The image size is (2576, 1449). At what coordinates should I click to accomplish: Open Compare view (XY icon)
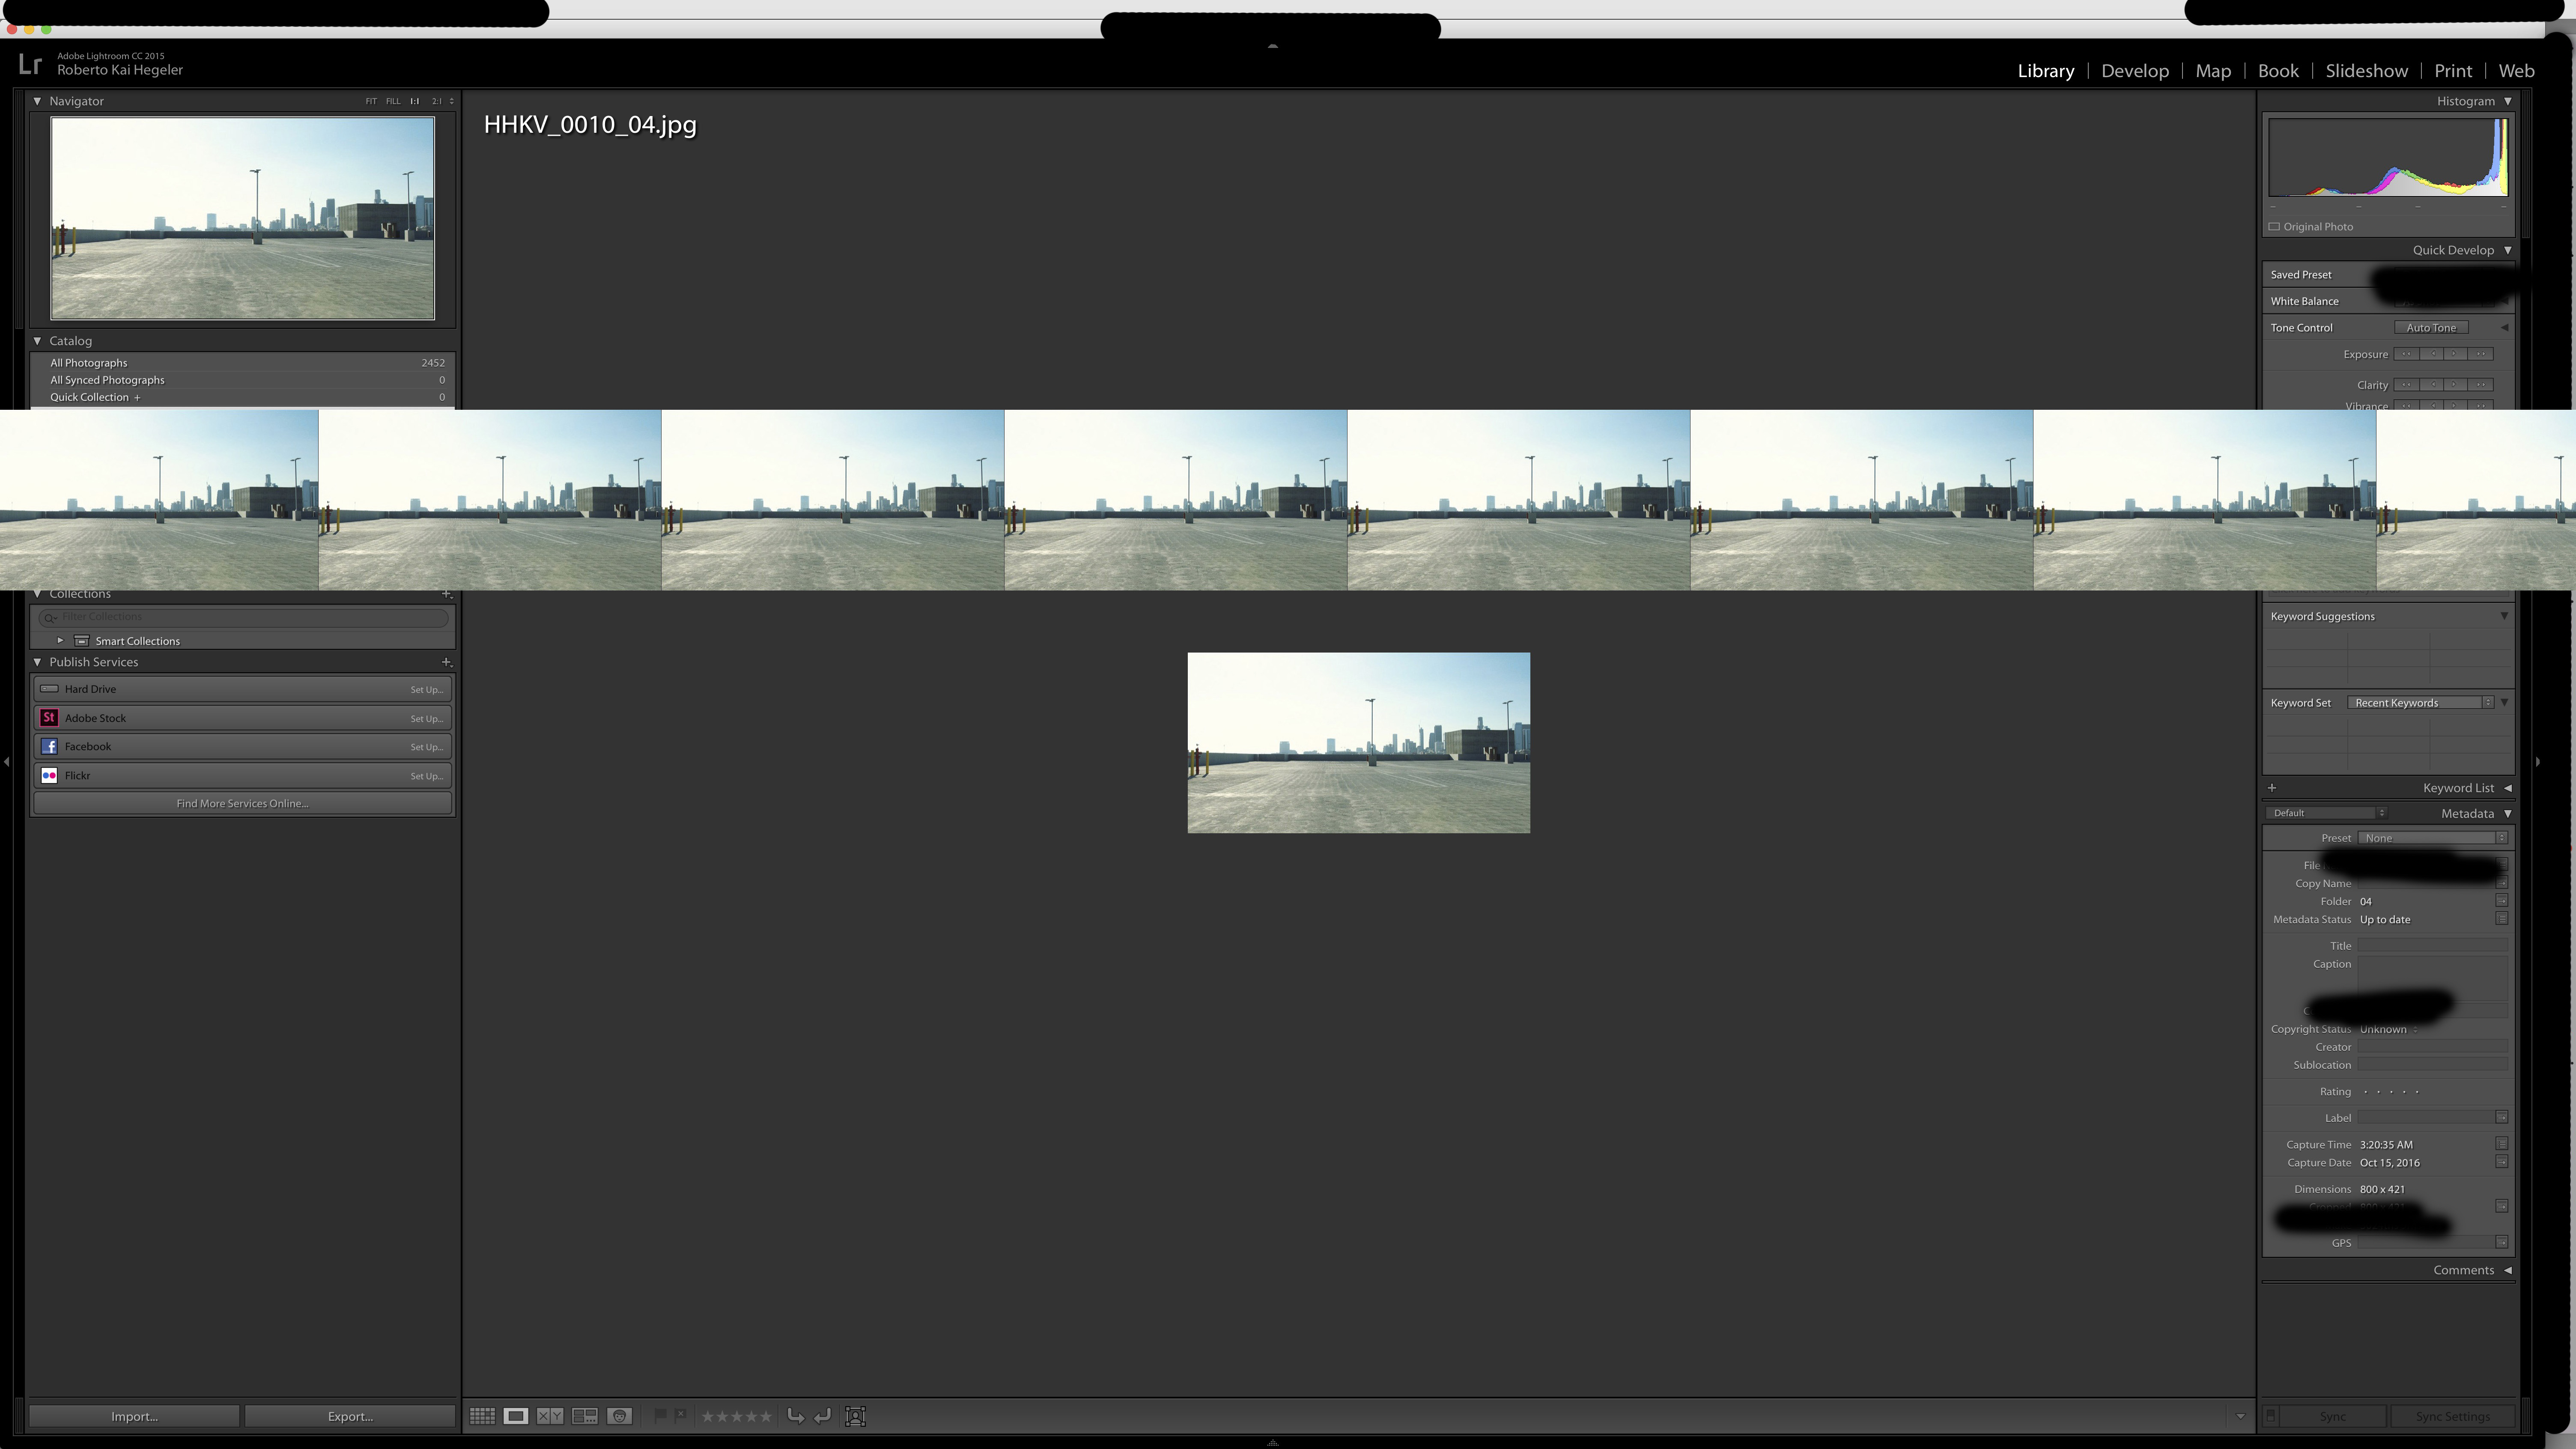pyautogui.click(x=550, y=1416)
